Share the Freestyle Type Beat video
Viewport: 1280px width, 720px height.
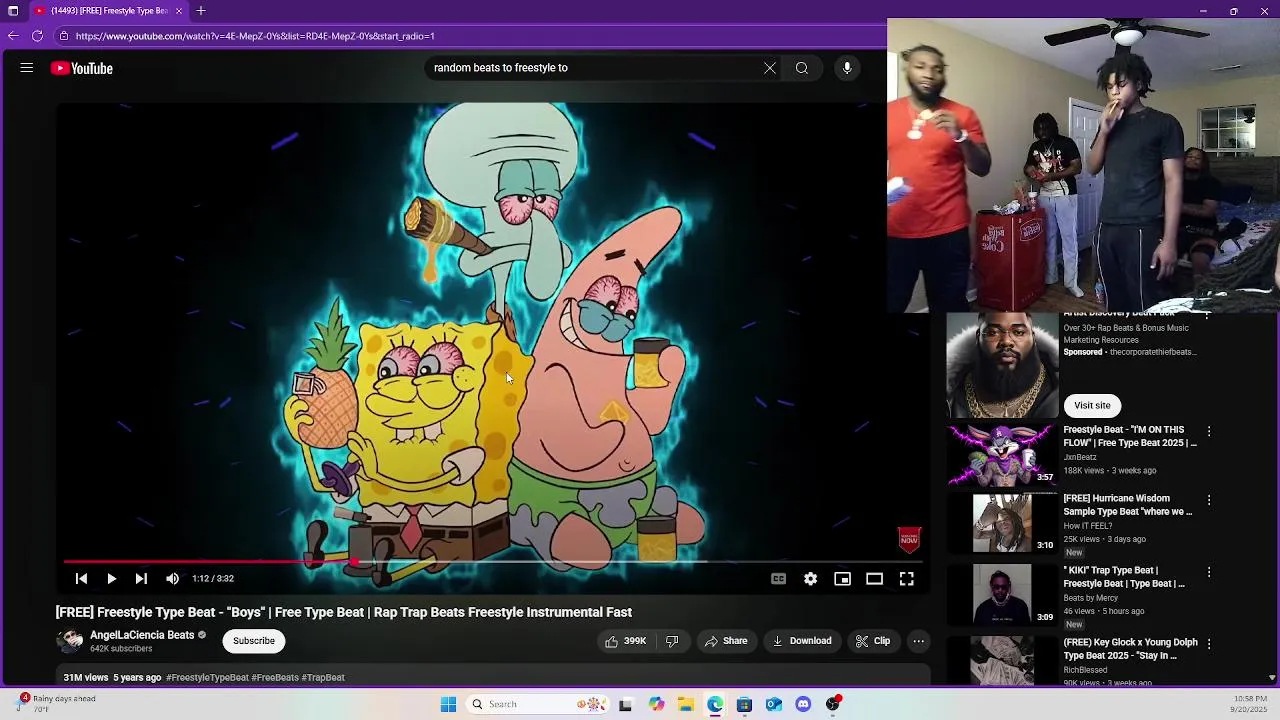(726, 641)
